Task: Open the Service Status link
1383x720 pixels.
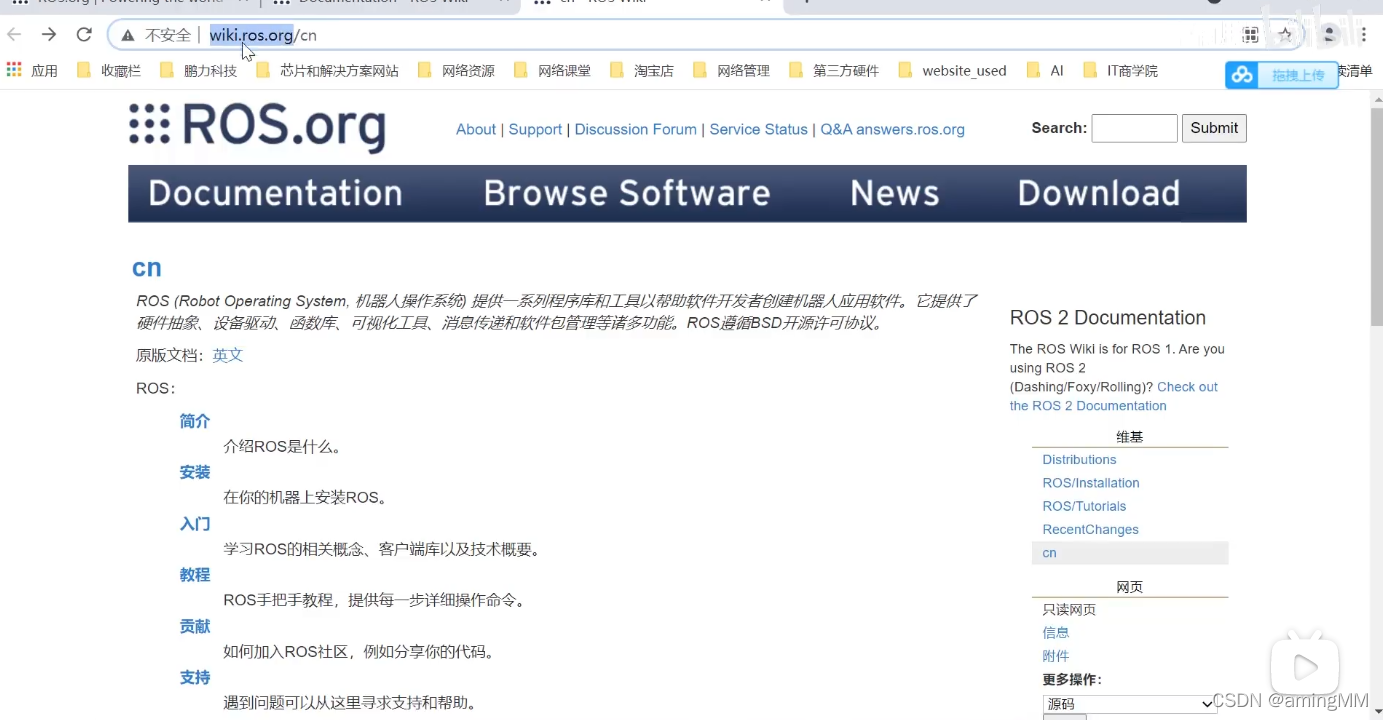Action: (x=758, y=129)
